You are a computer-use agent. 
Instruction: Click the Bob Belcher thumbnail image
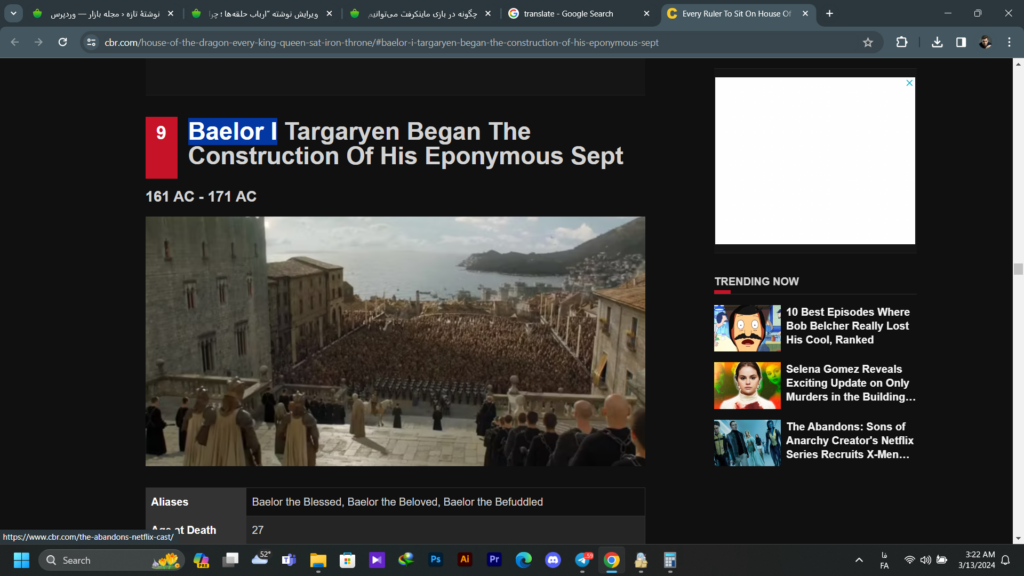747,328
